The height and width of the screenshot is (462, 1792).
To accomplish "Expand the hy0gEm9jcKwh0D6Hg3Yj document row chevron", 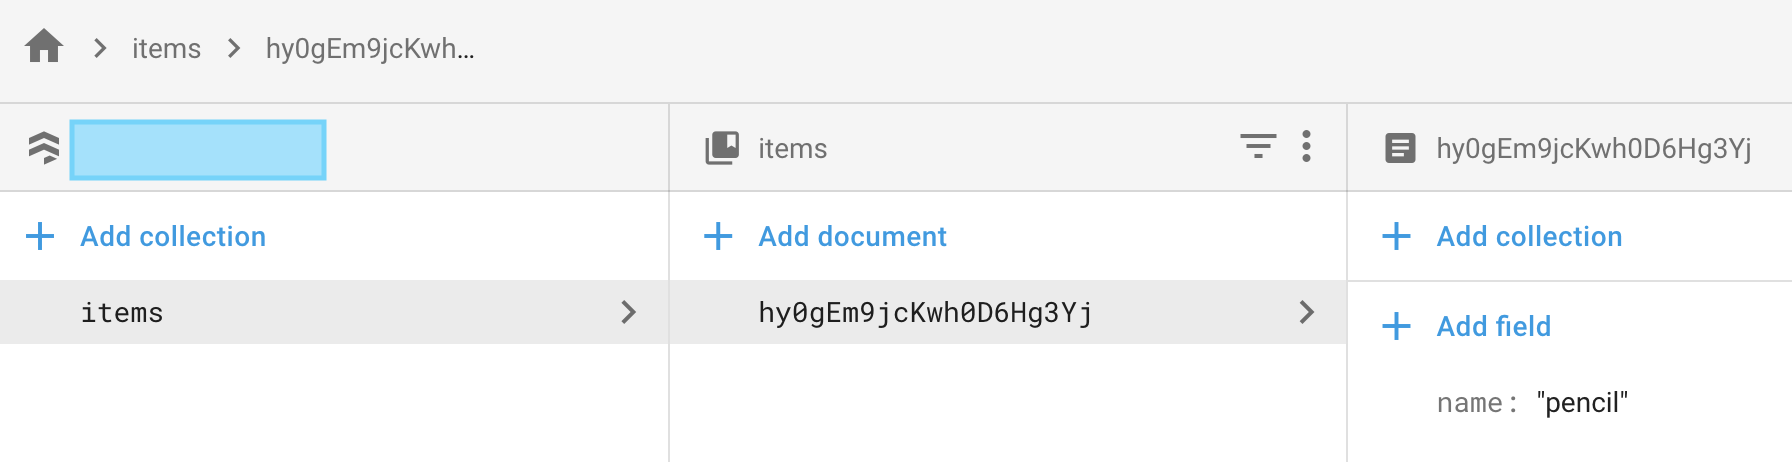I will click(1306, 313).
